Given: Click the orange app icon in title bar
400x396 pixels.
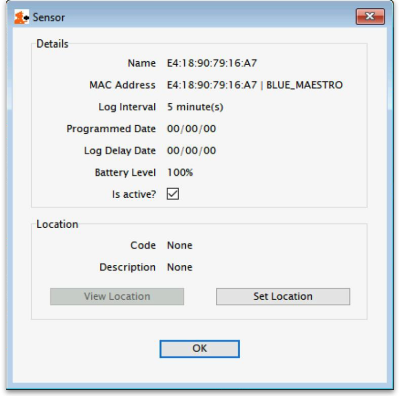Looking at the screenshot, I should pyautogui.click(x=21, y=17).
